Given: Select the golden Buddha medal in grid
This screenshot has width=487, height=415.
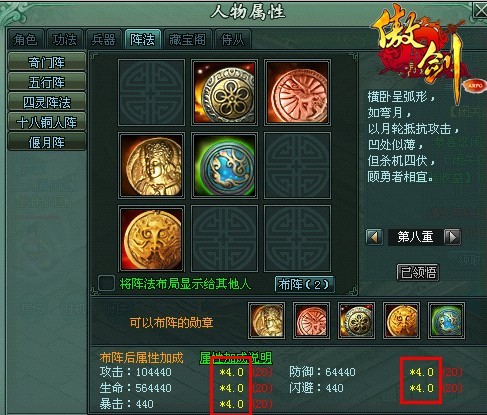Looking at the screenshot, I should pyautogui.click(x=151, y=166).
